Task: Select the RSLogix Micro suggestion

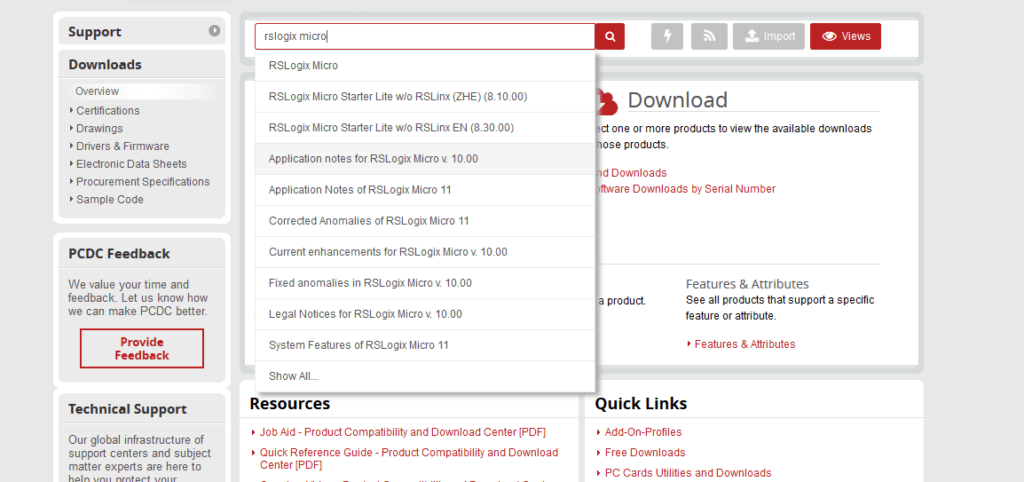Action: 425,66
